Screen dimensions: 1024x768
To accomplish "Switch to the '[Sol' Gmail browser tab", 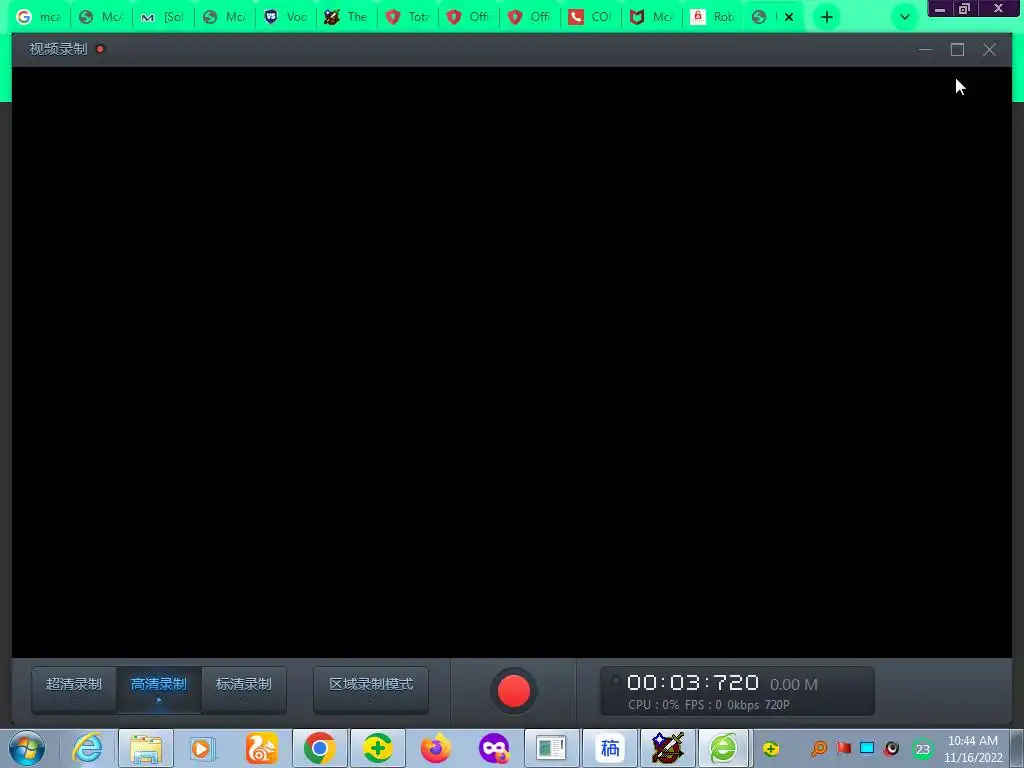I will click(163, 17).
